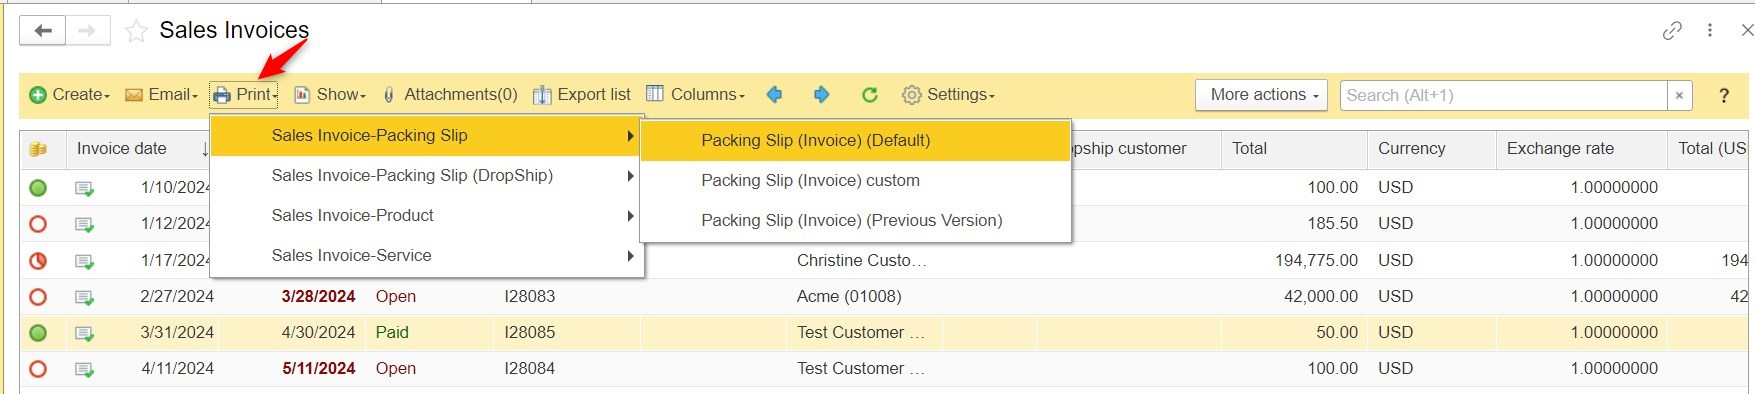Click green status icon for 1/10/2024 row
The height and width of the screenshot is (394, 1755).
tap(38, 188)
